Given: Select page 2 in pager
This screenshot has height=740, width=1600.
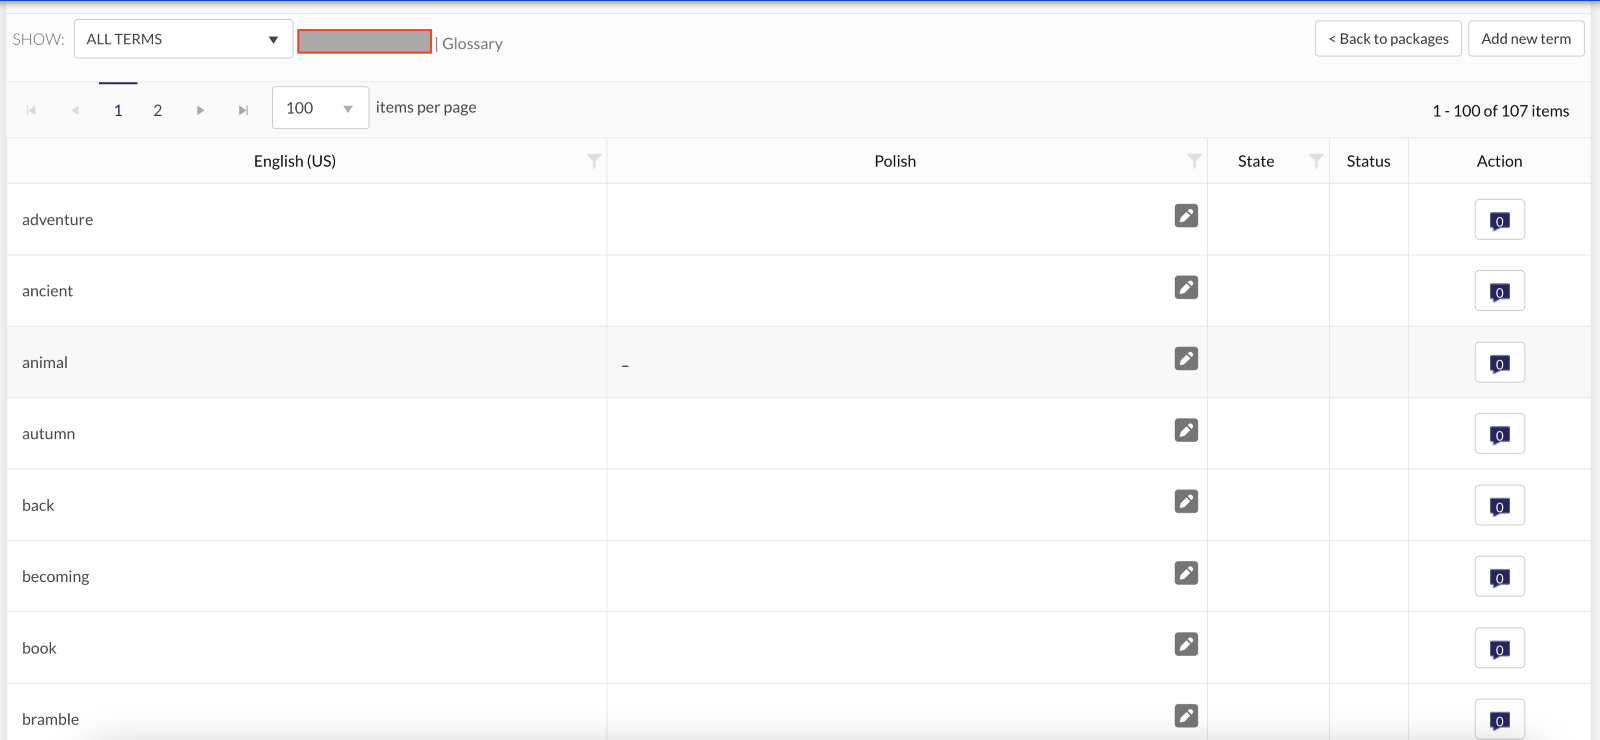Looking at the screenshot, I should point(157,110).
